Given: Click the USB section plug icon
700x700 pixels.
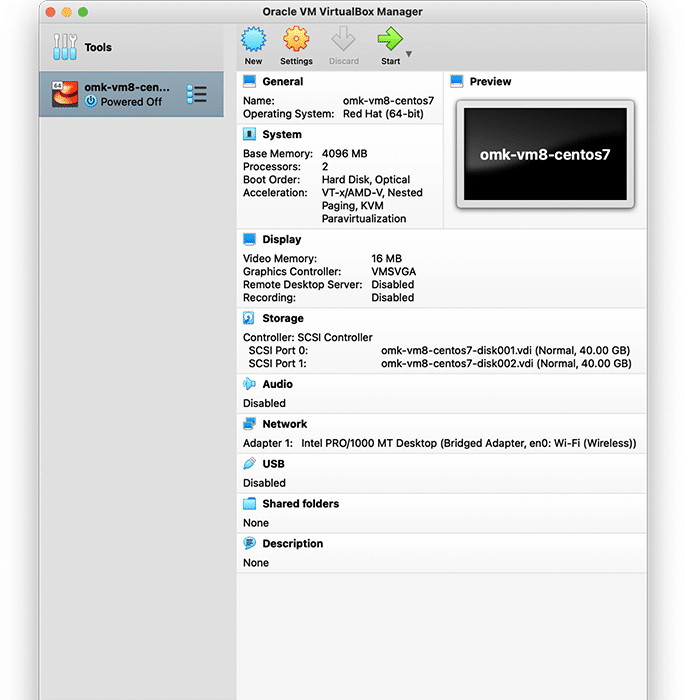Looking at the screenshot, I should click(249, 463).
